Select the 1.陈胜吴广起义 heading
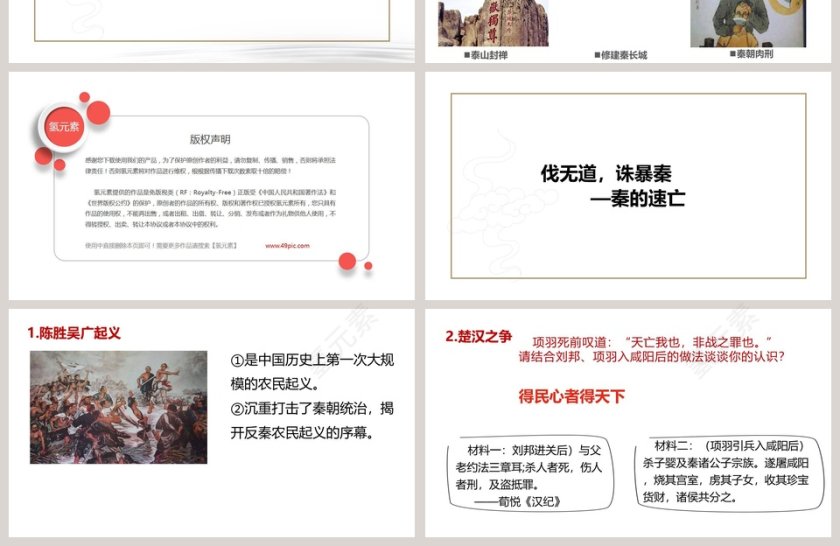 pyautogui.click(x=74, y=333)
